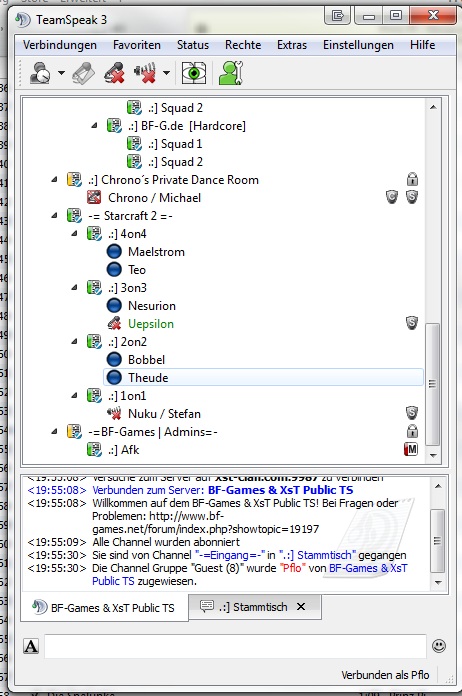This screenshot has height=696, width=462.
Task: Open the Favoriten menu
Action: click(x=137, y=45)
